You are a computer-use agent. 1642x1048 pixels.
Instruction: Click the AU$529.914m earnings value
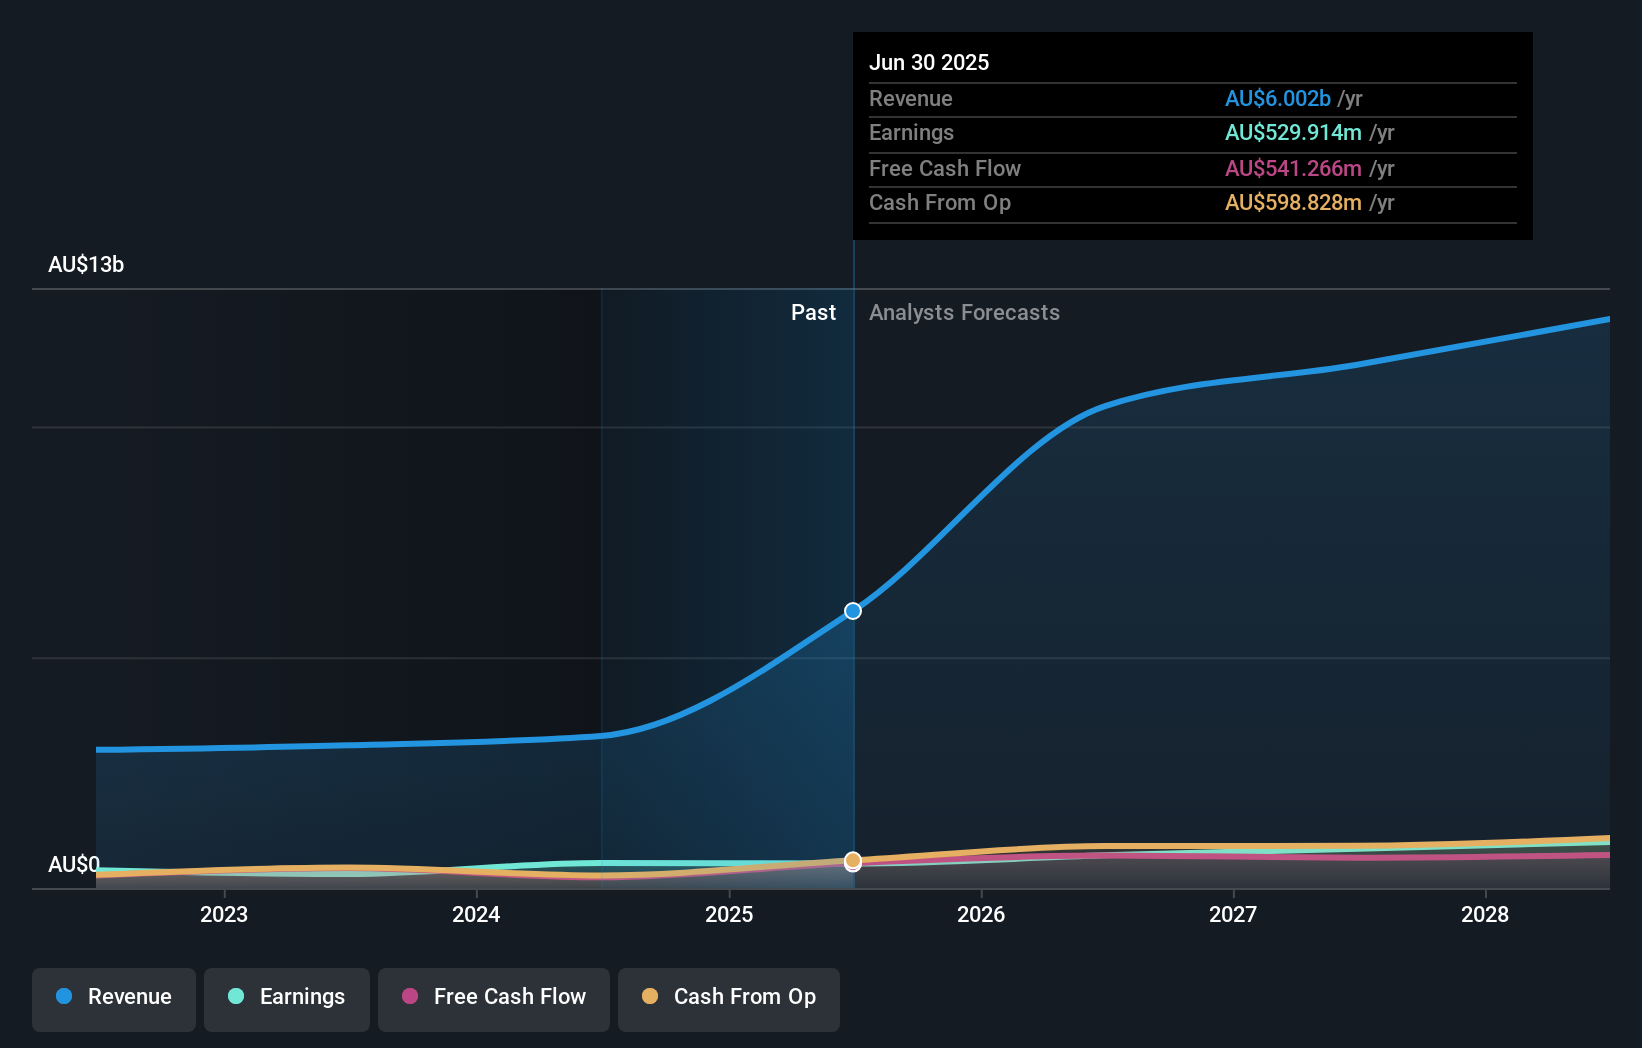1293,133
